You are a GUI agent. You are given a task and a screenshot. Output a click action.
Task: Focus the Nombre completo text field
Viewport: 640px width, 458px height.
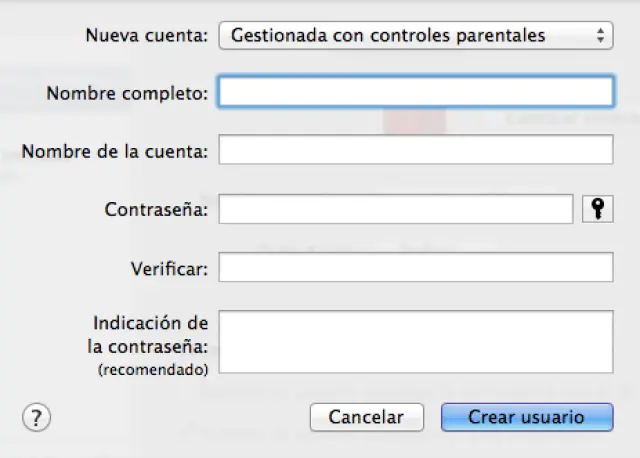(x=415, y=92)
